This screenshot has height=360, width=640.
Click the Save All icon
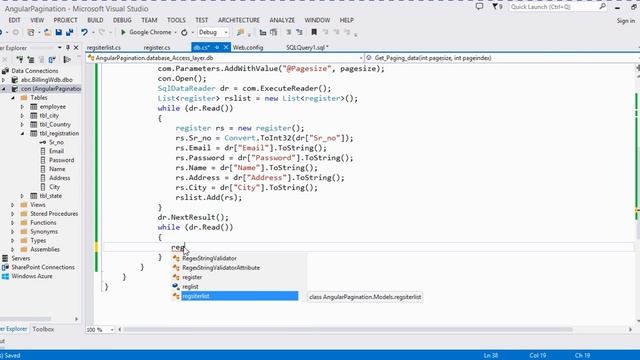[70, 32]
